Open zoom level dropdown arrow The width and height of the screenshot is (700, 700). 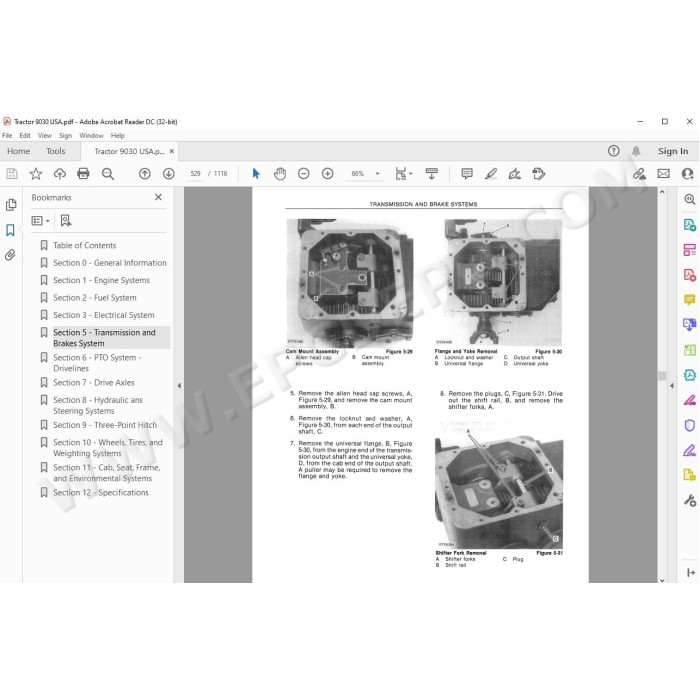tap(377, 174)
